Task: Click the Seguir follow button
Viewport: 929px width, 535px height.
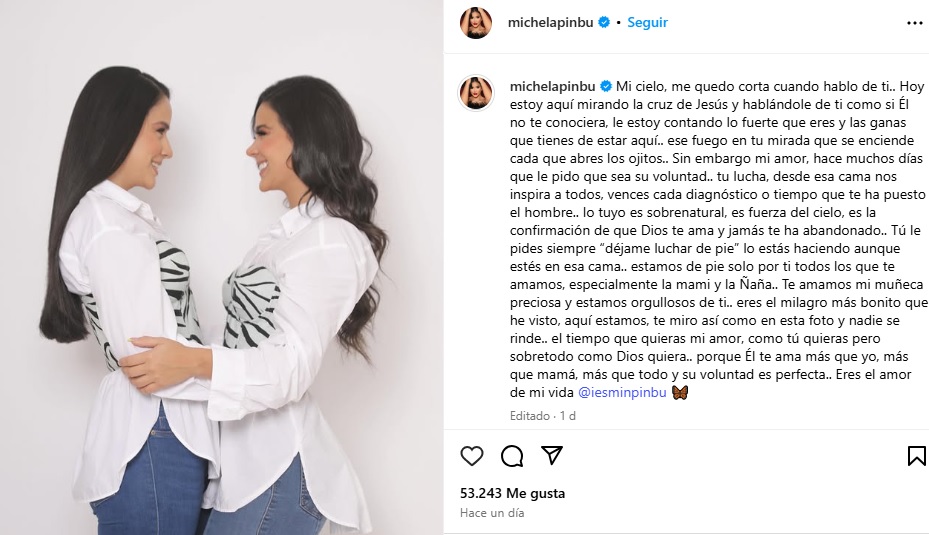Action: 647,23
